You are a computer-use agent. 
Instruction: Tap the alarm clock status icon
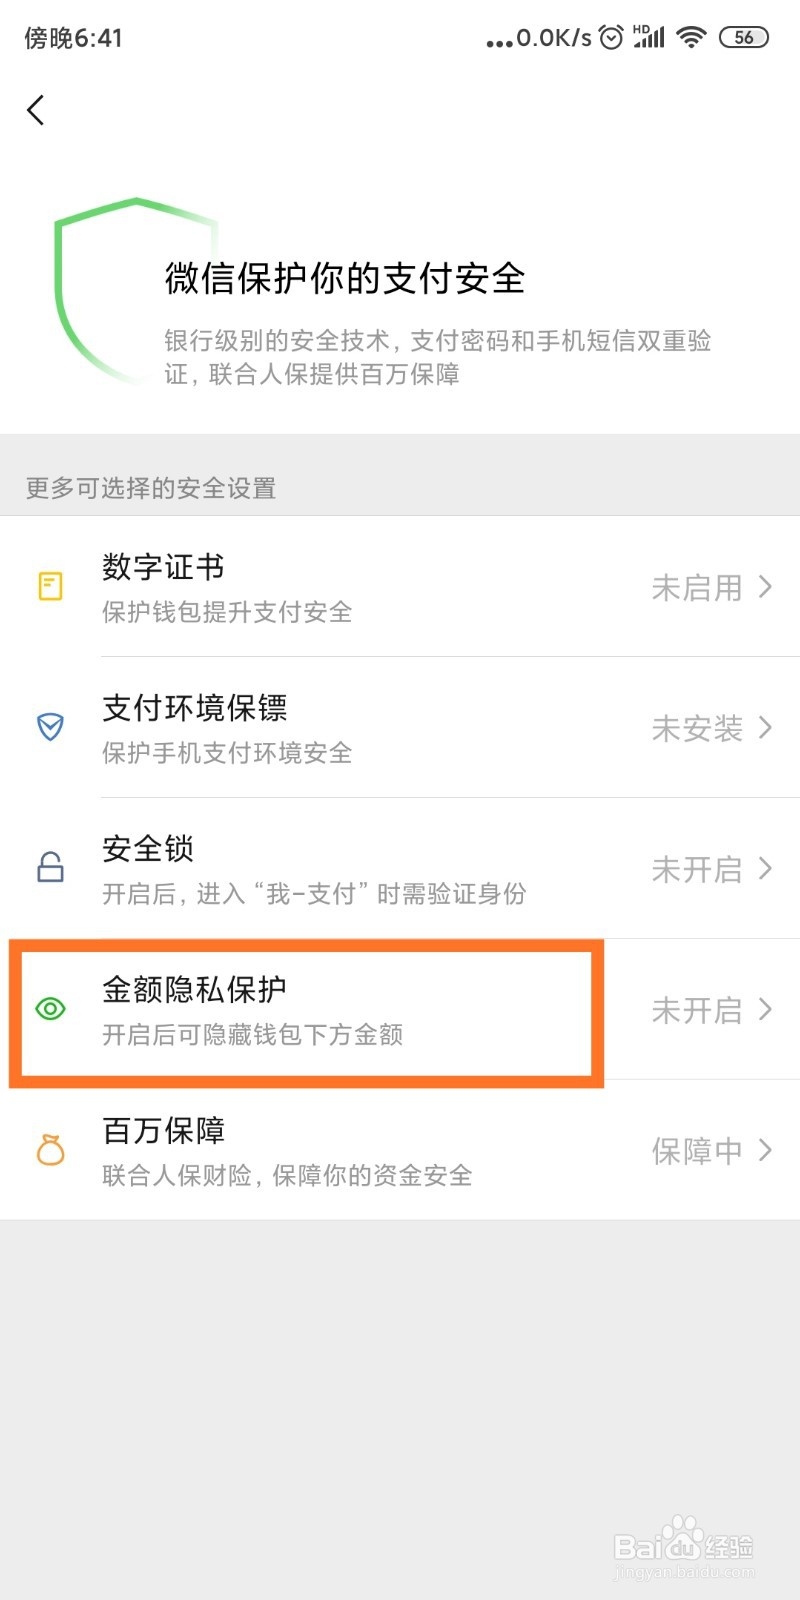point(611,38)
